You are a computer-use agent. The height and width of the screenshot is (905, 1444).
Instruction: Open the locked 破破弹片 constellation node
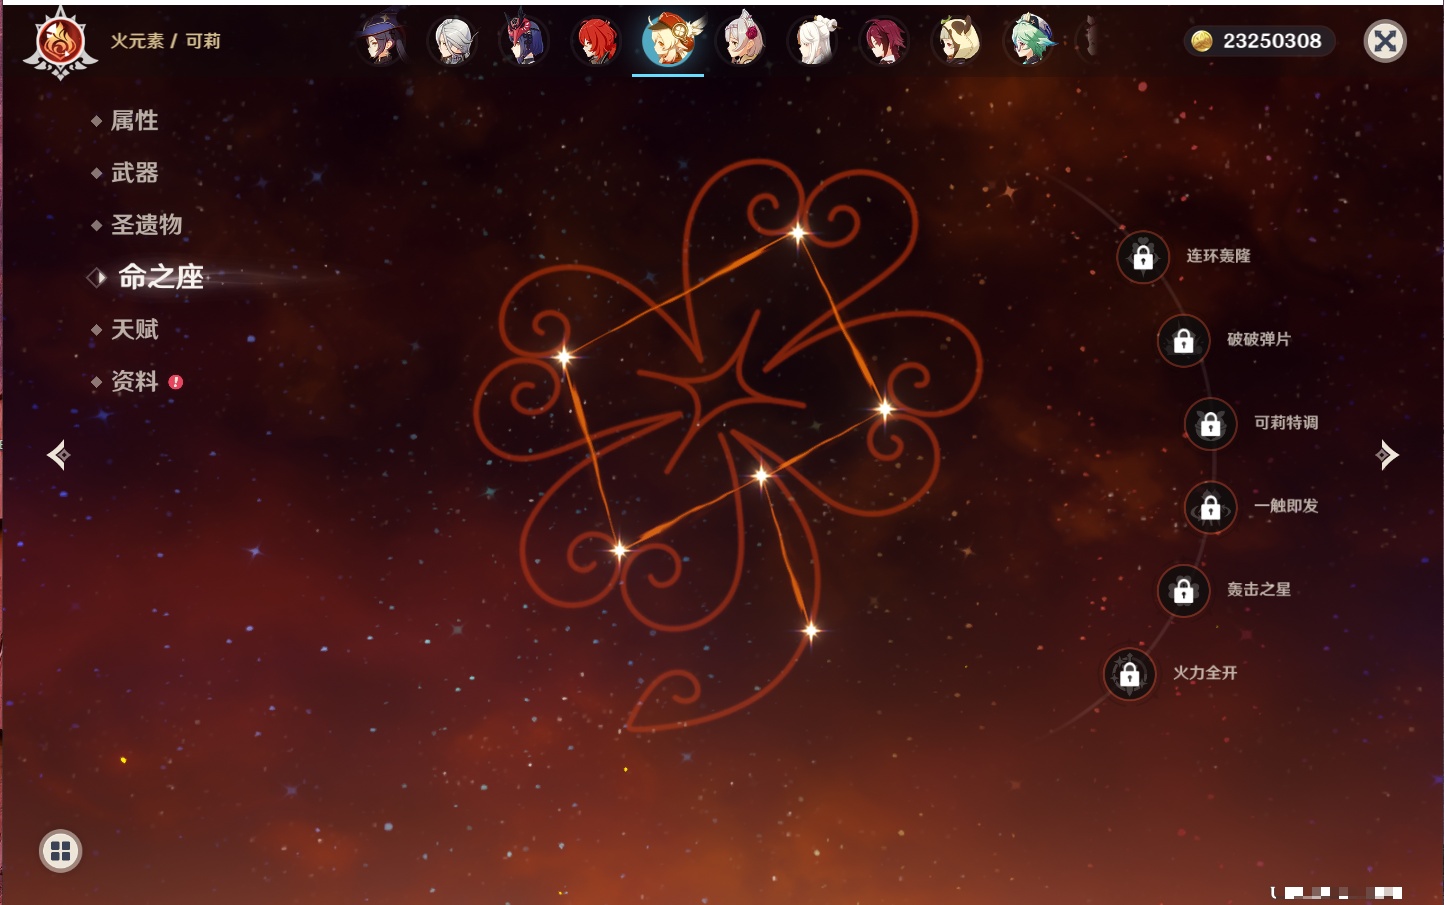click(x=1184, y=341)
